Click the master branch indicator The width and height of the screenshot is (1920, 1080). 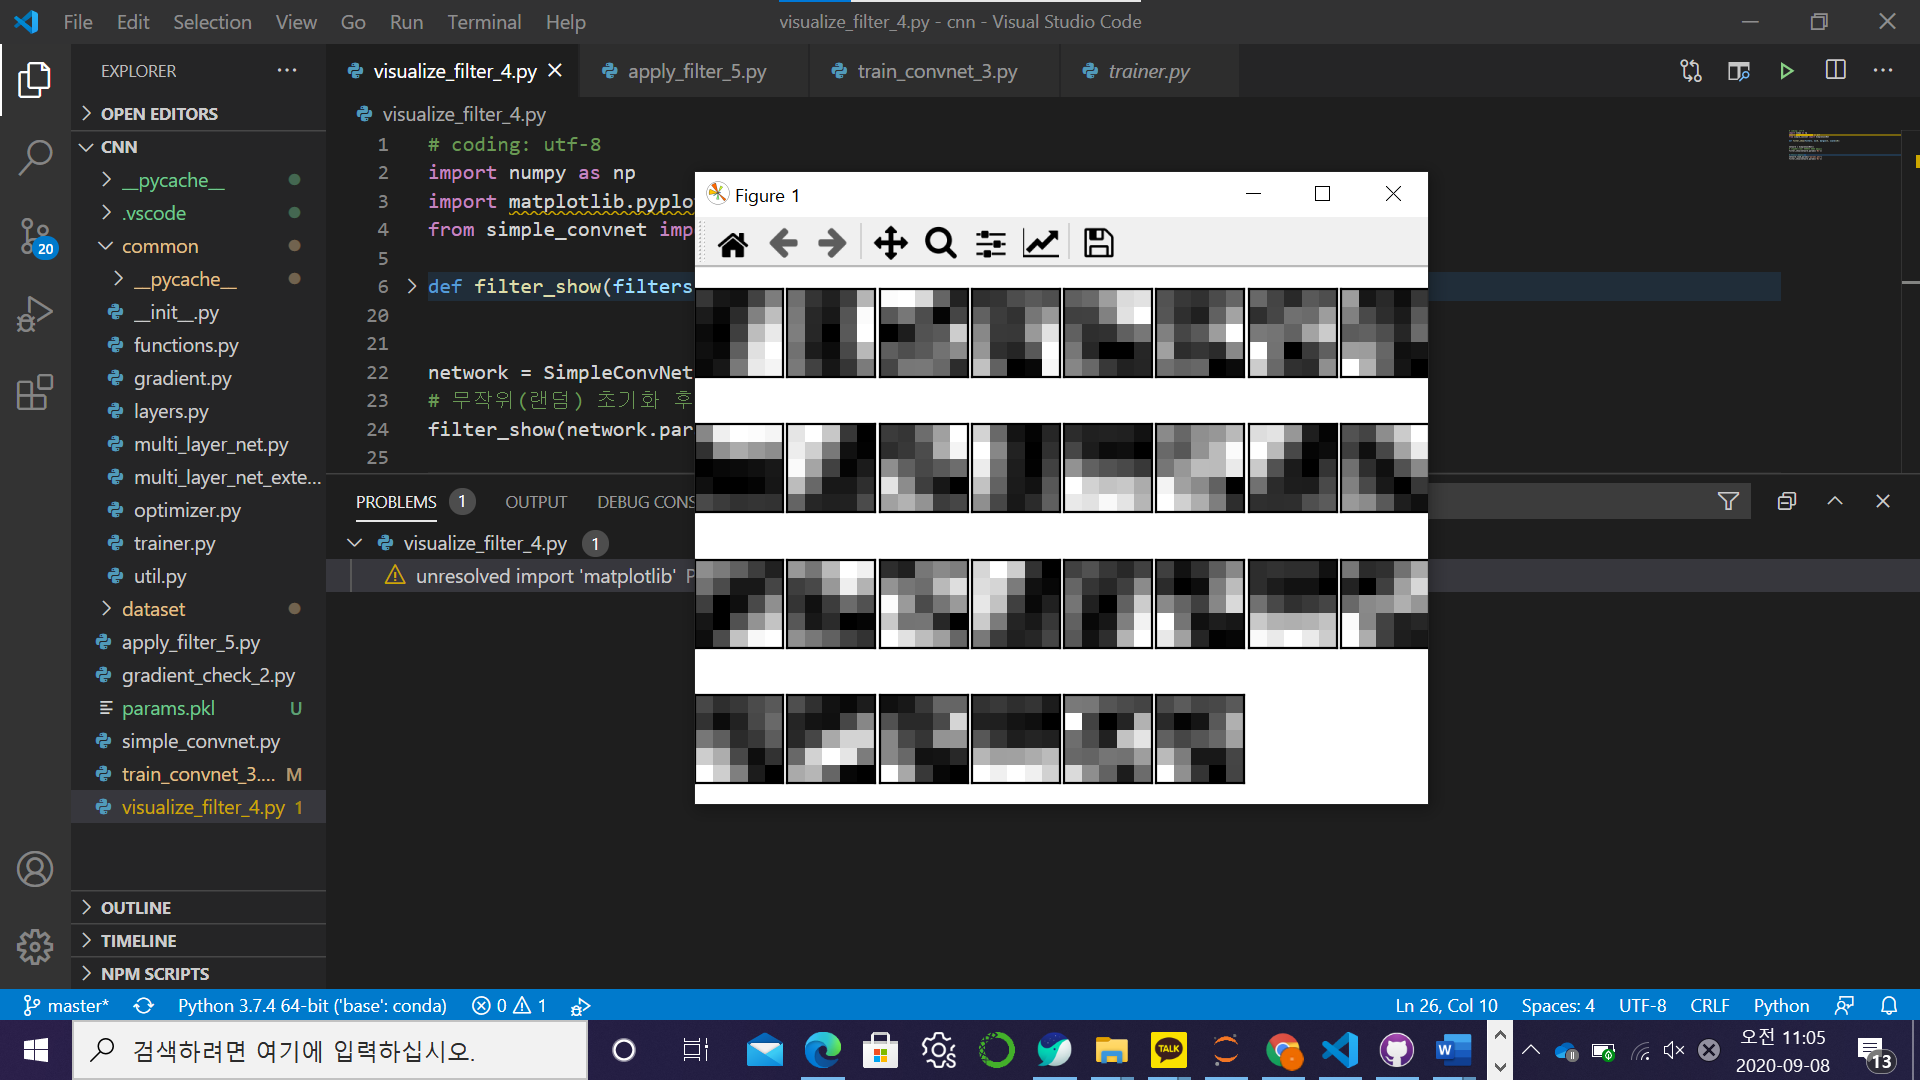tap(66, 1005)
